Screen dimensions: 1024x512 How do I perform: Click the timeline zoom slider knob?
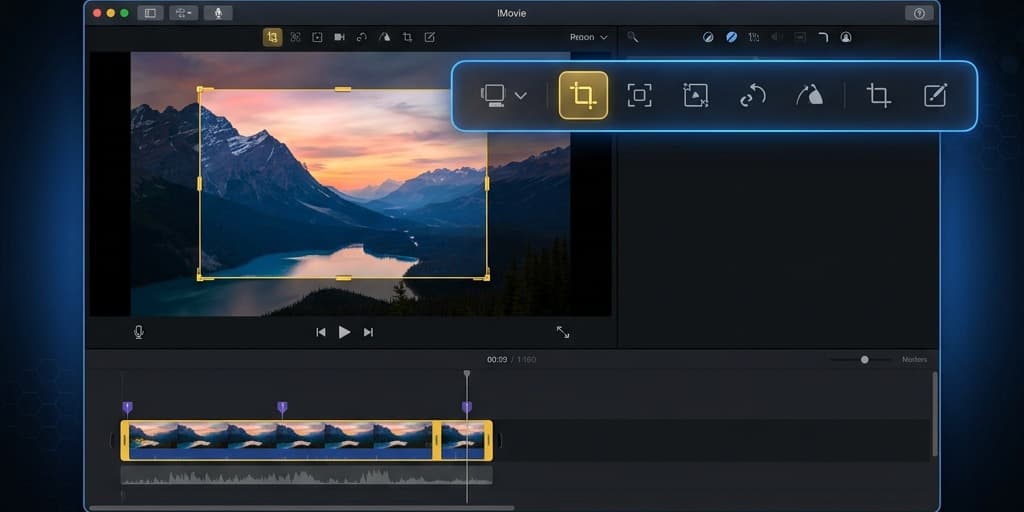click(865, 360)
